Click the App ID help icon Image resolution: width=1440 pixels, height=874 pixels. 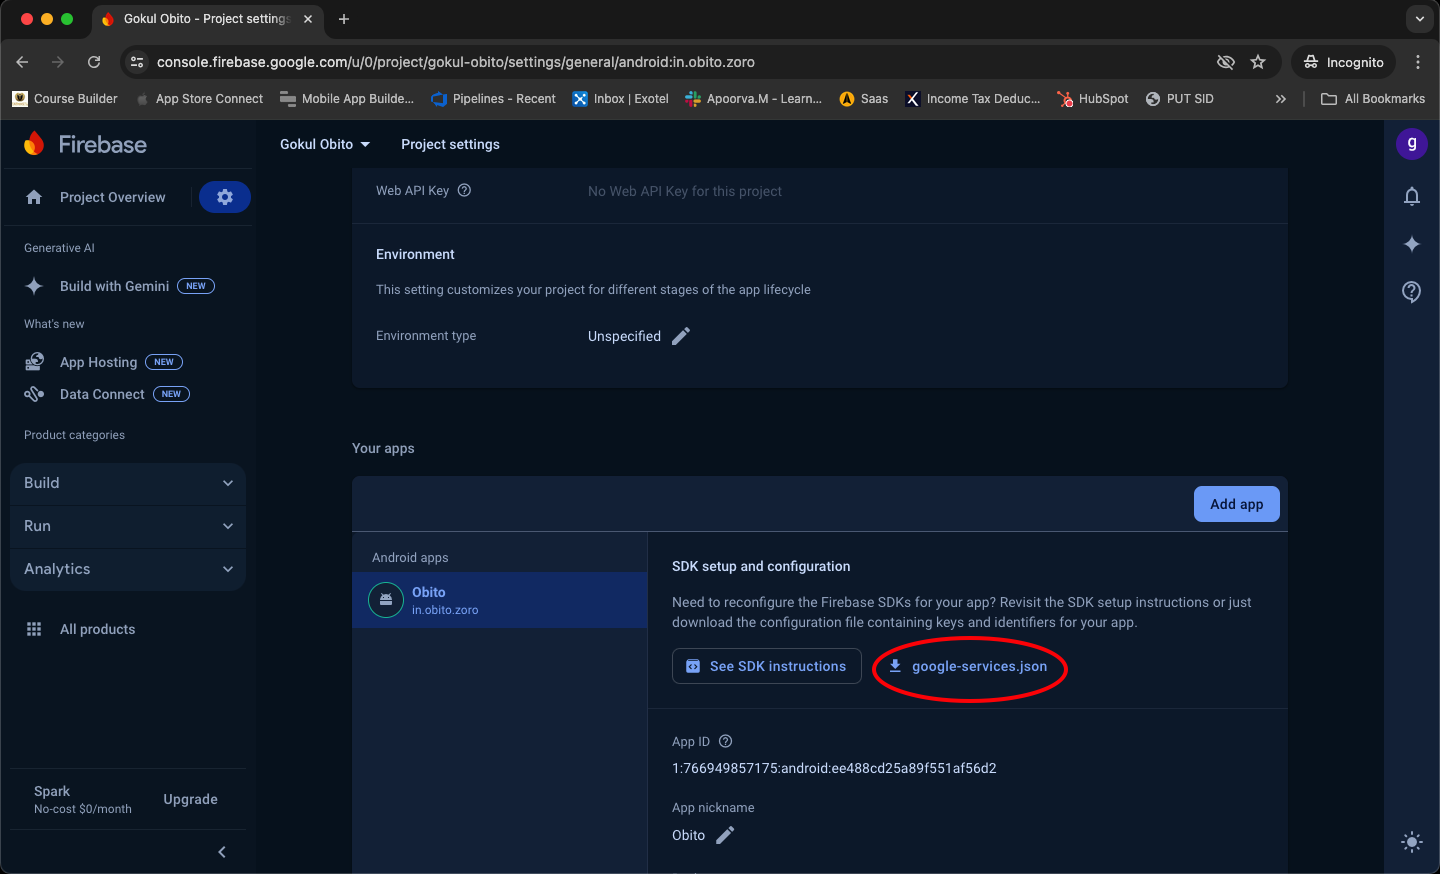(726, 741)
